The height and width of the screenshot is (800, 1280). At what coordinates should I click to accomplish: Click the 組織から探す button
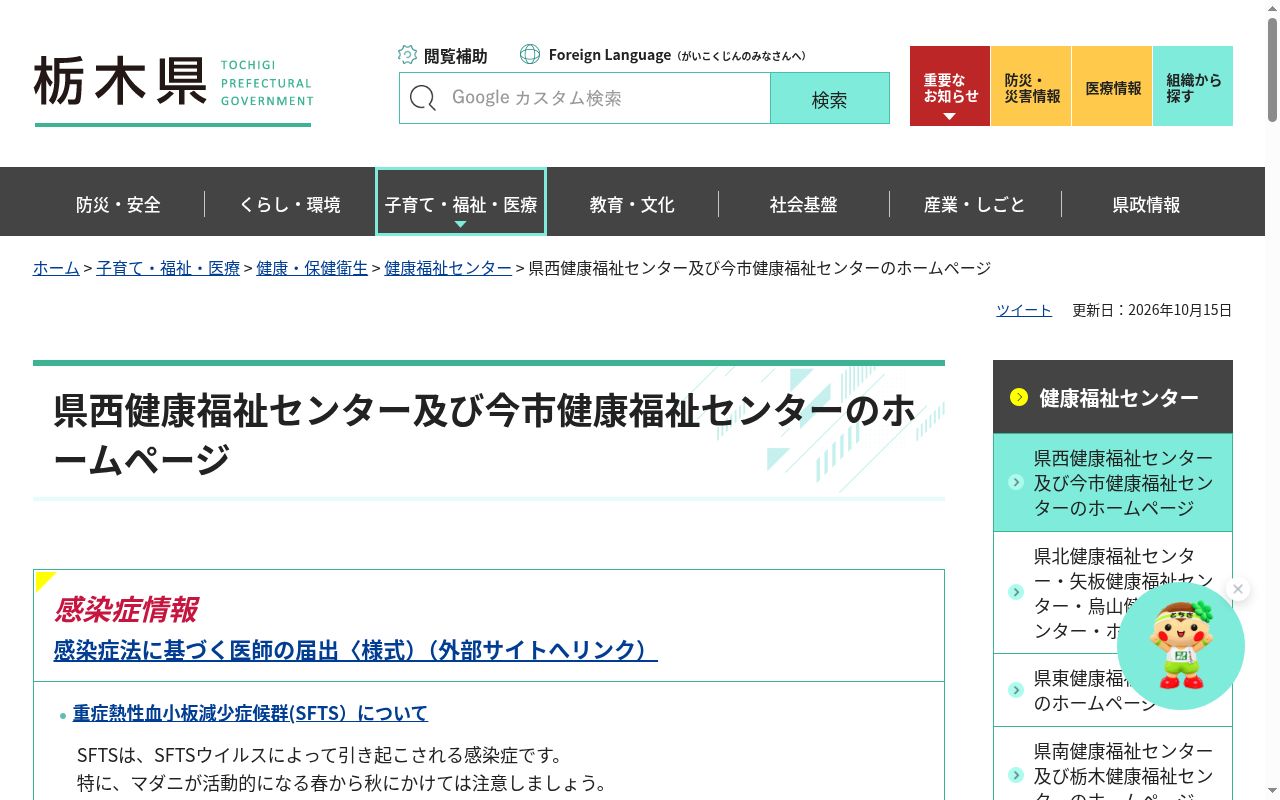pyautogui.click(x=1193, y=86)
